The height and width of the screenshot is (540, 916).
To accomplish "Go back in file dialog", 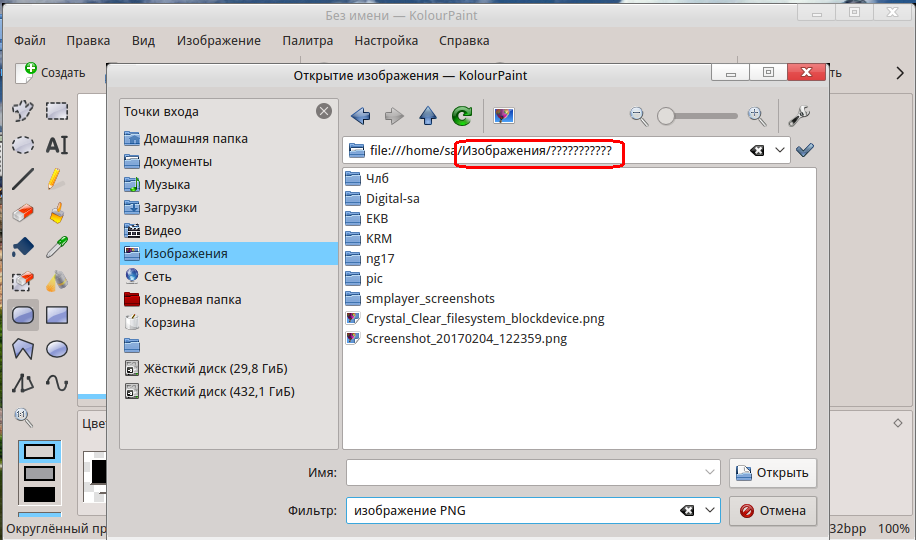I will coord(360,116).
